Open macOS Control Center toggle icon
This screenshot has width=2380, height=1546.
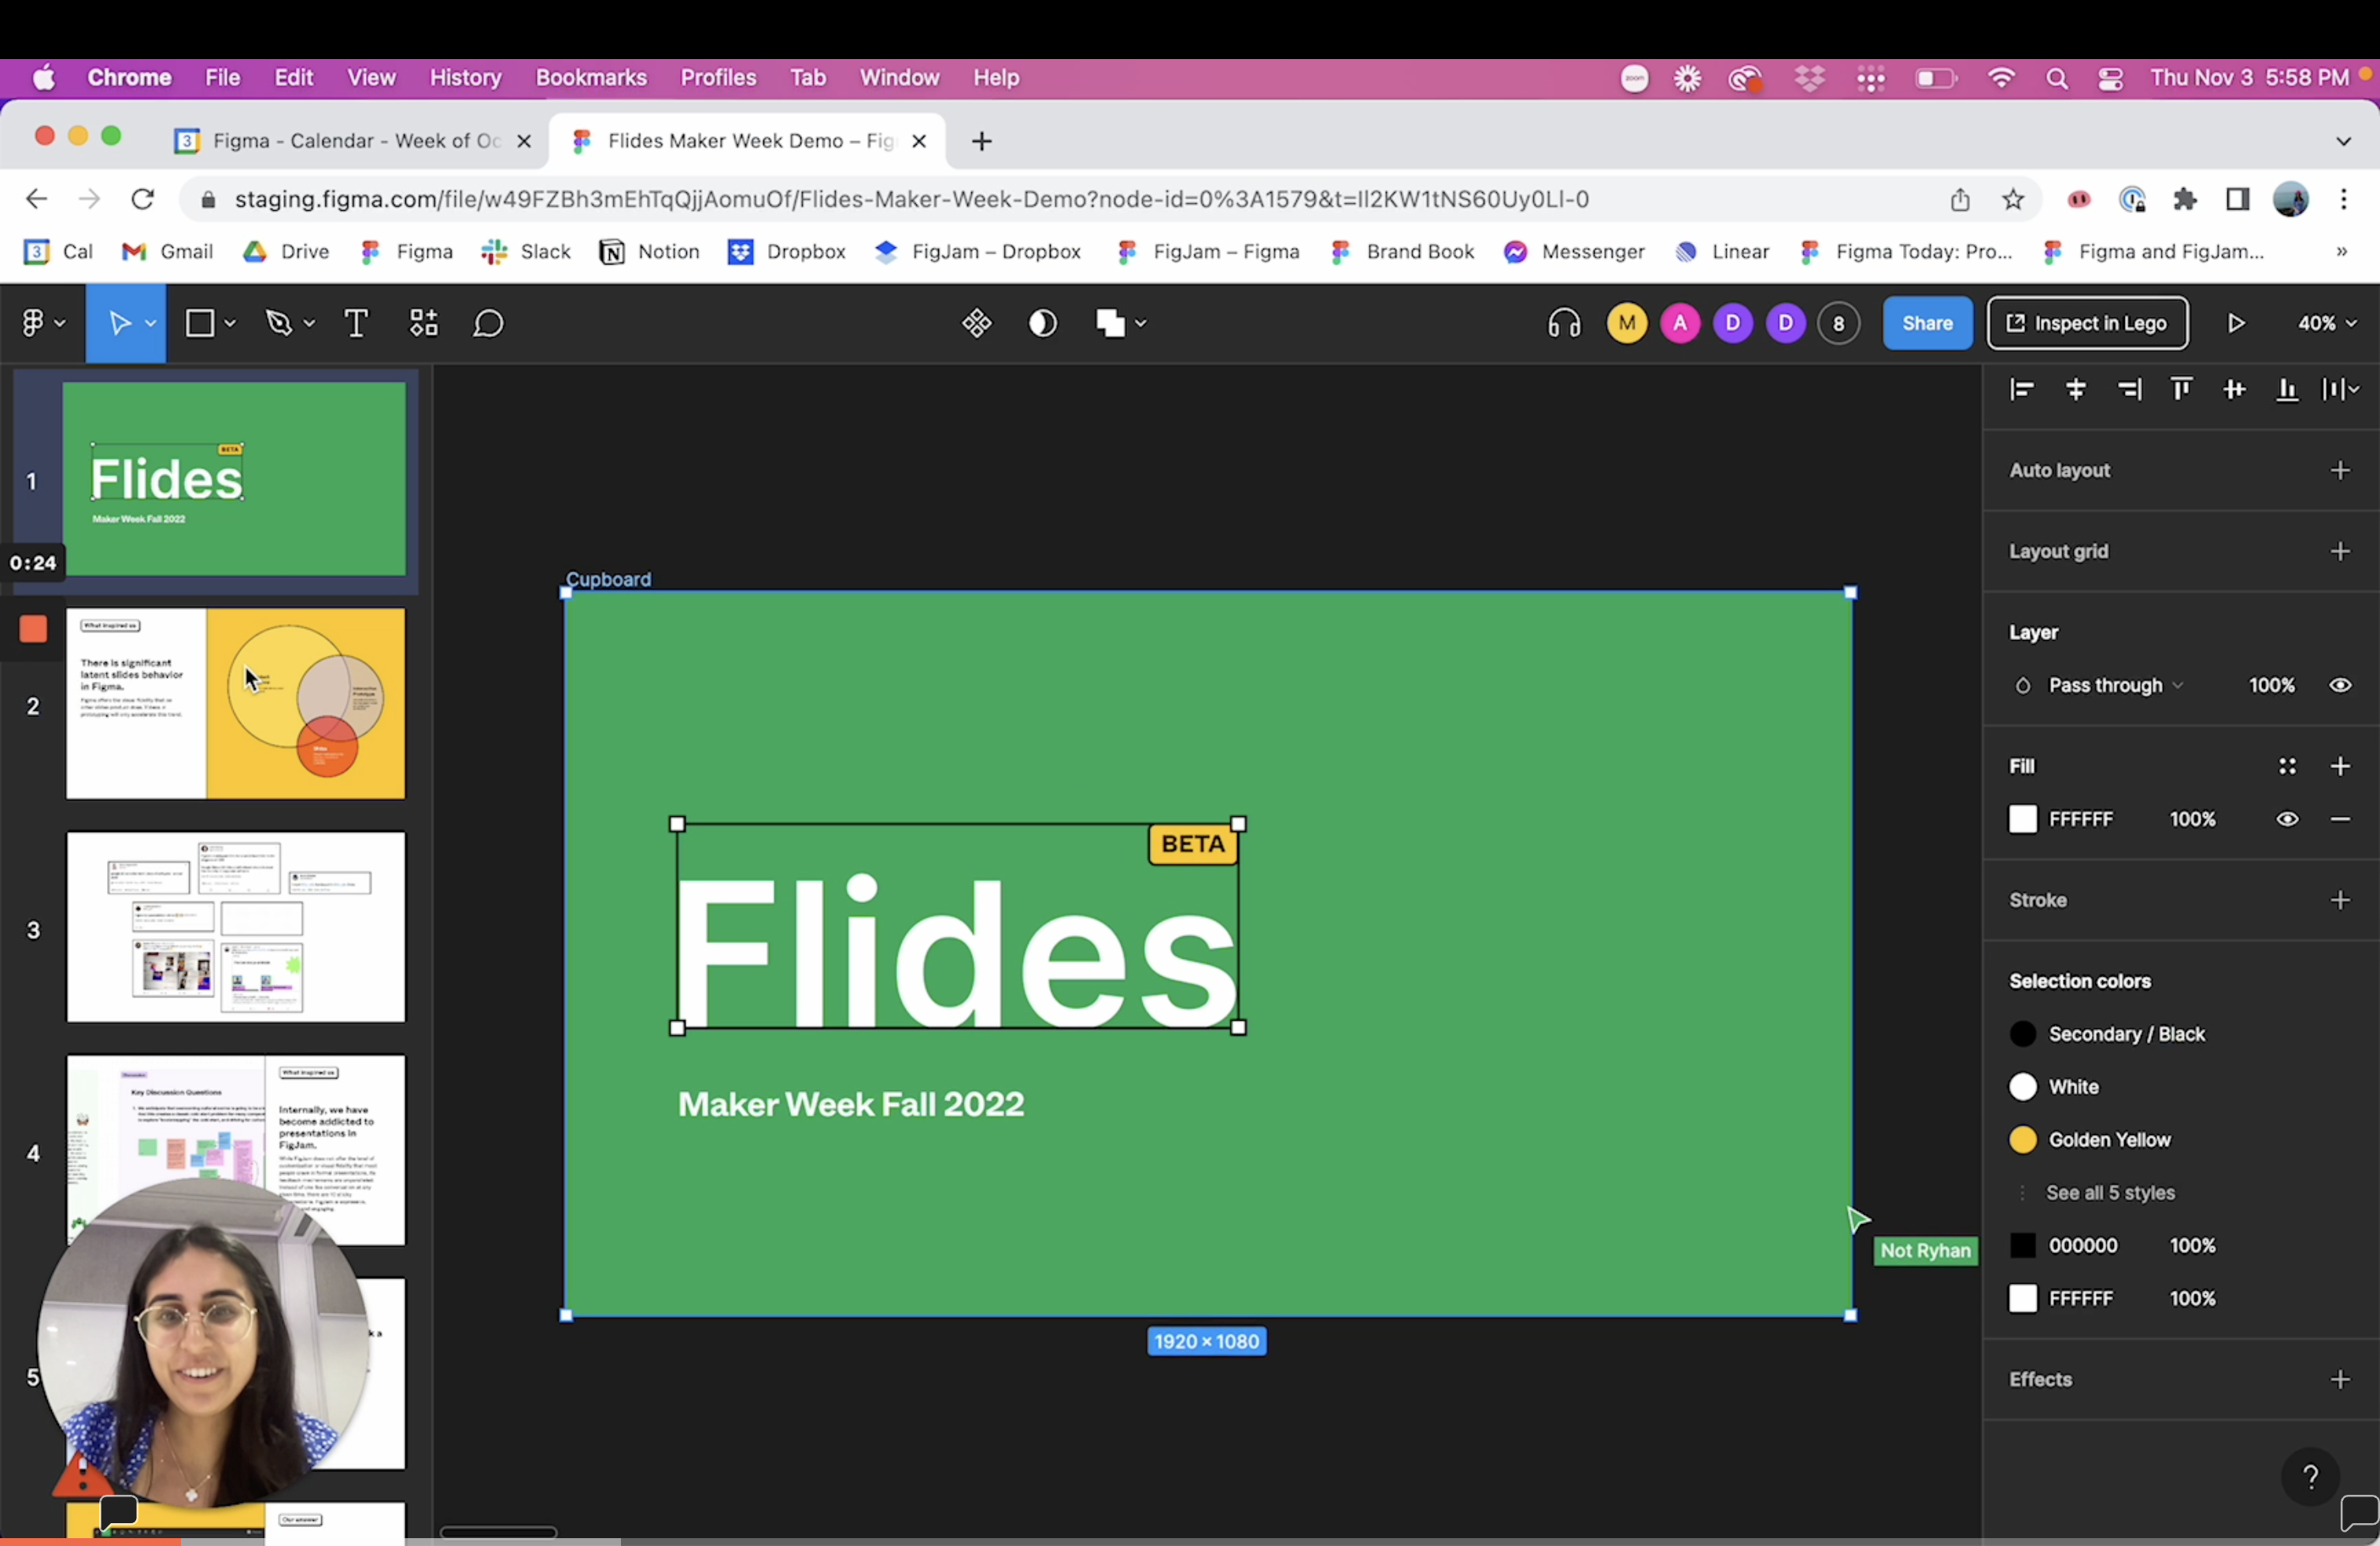click(x=2111, y=79)
